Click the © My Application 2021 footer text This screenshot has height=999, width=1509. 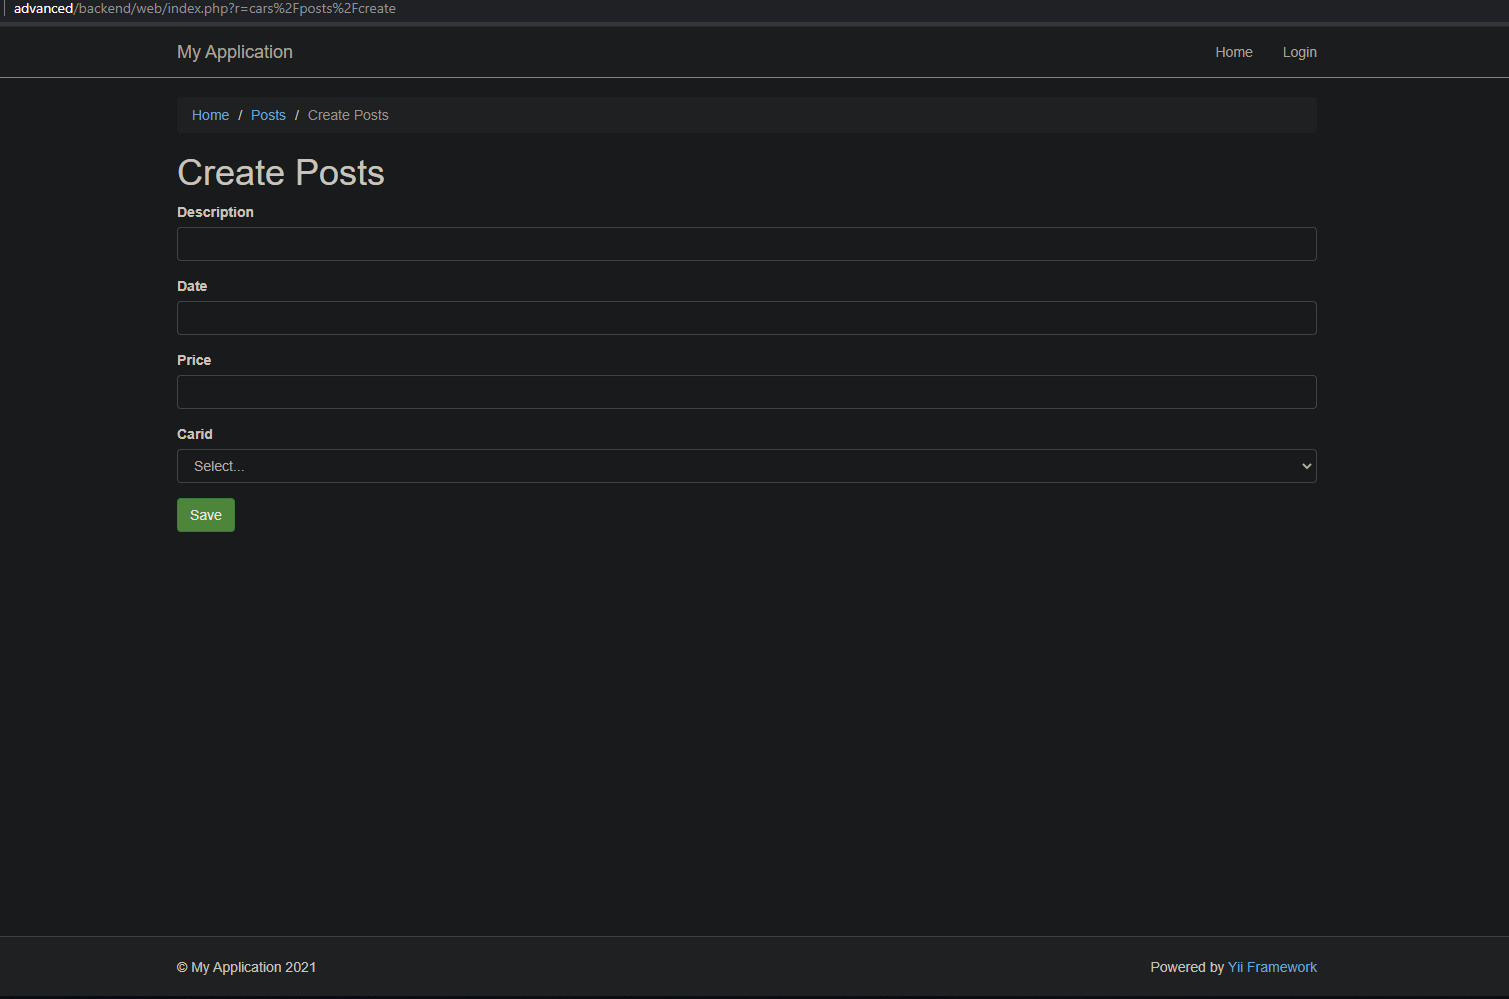click(x=246, y=967)
